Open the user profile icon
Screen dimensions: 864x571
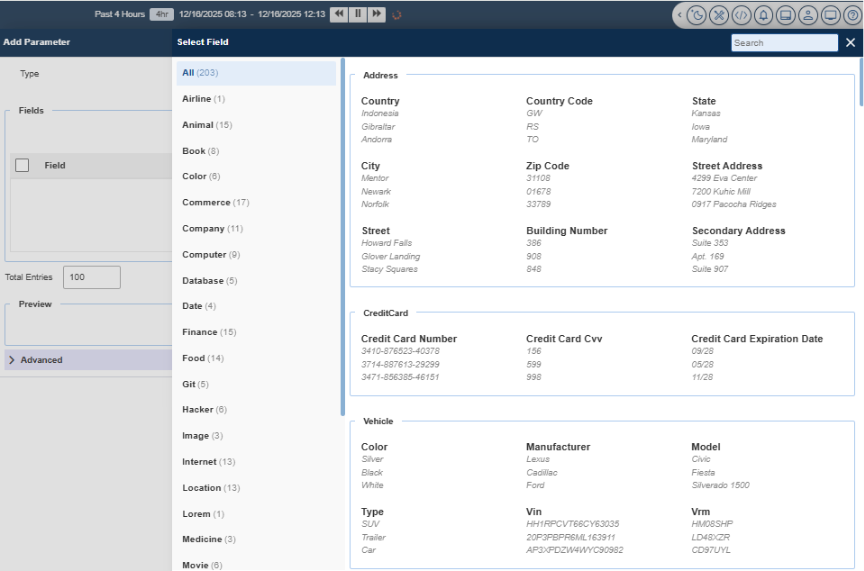tap(808, 15)
